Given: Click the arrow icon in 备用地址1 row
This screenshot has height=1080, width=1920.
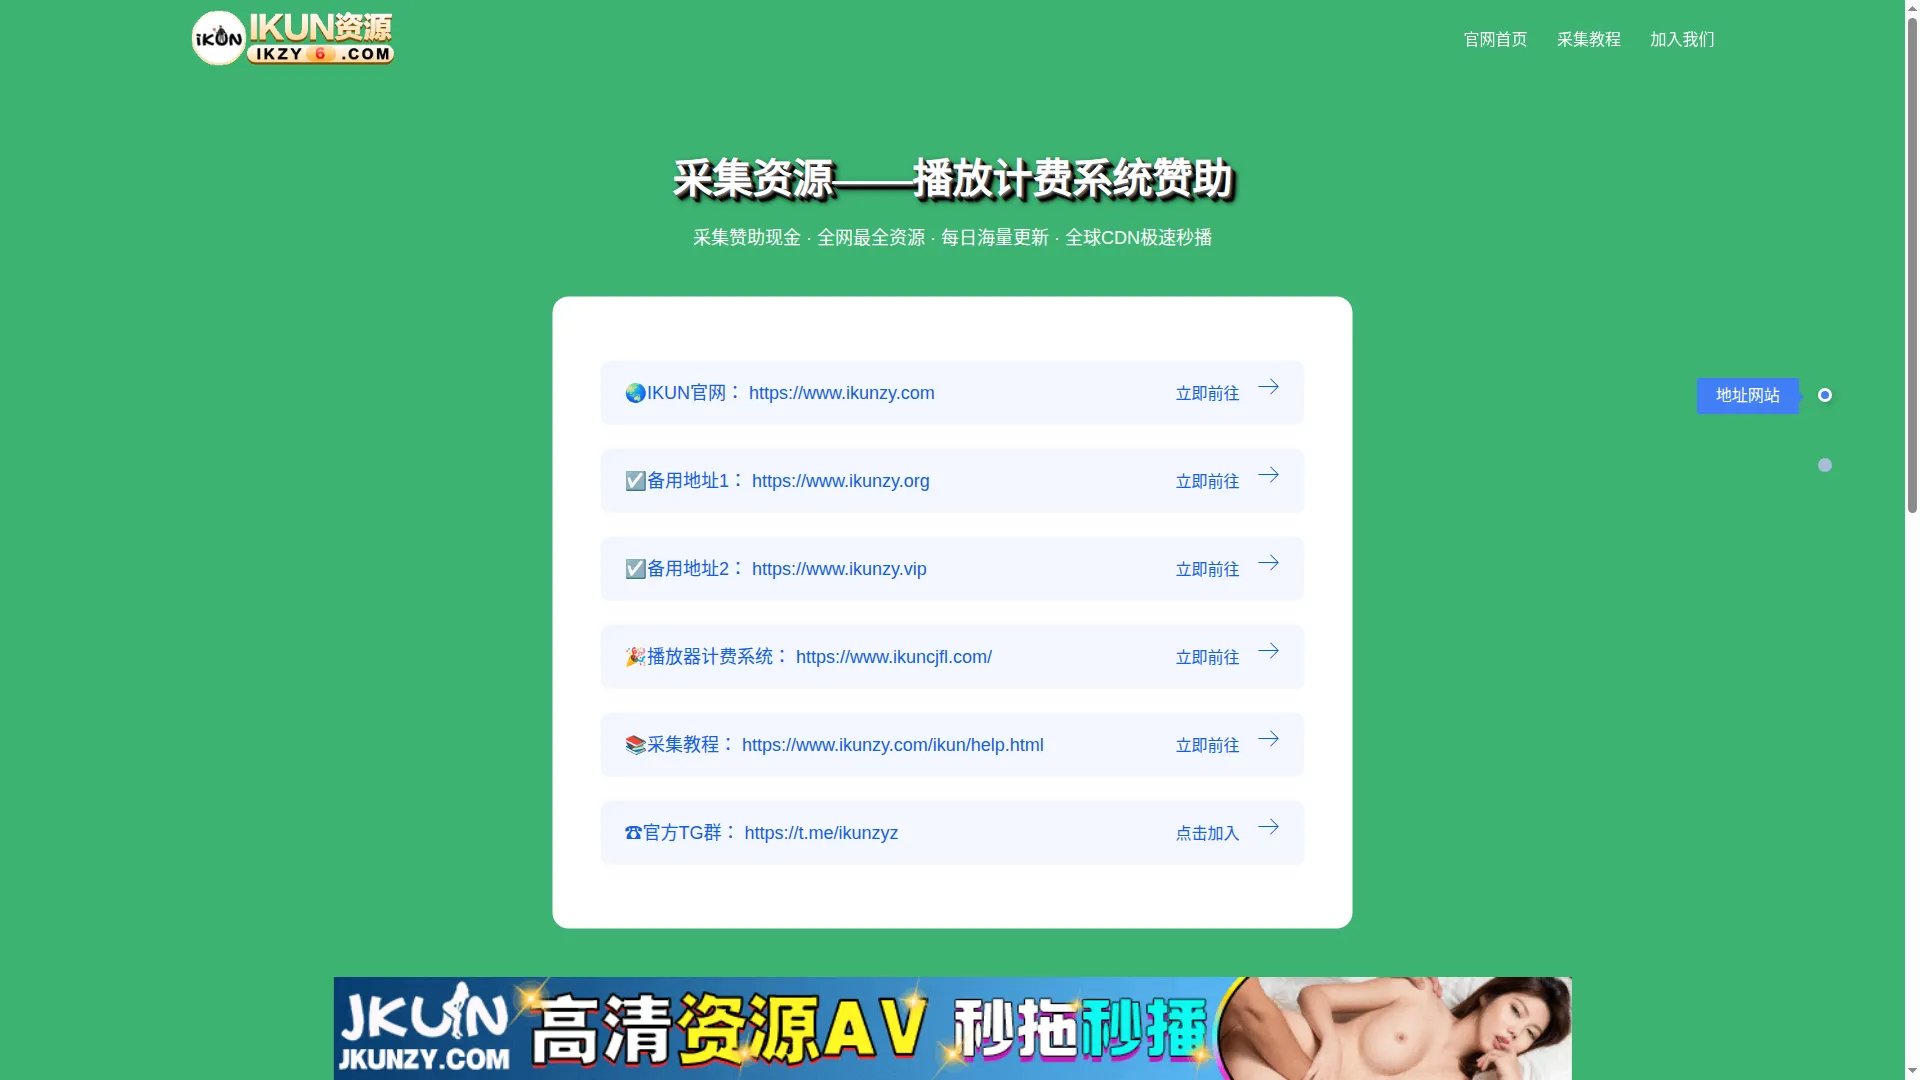Looking at the screenshot, I should (x=1268, y=475).
